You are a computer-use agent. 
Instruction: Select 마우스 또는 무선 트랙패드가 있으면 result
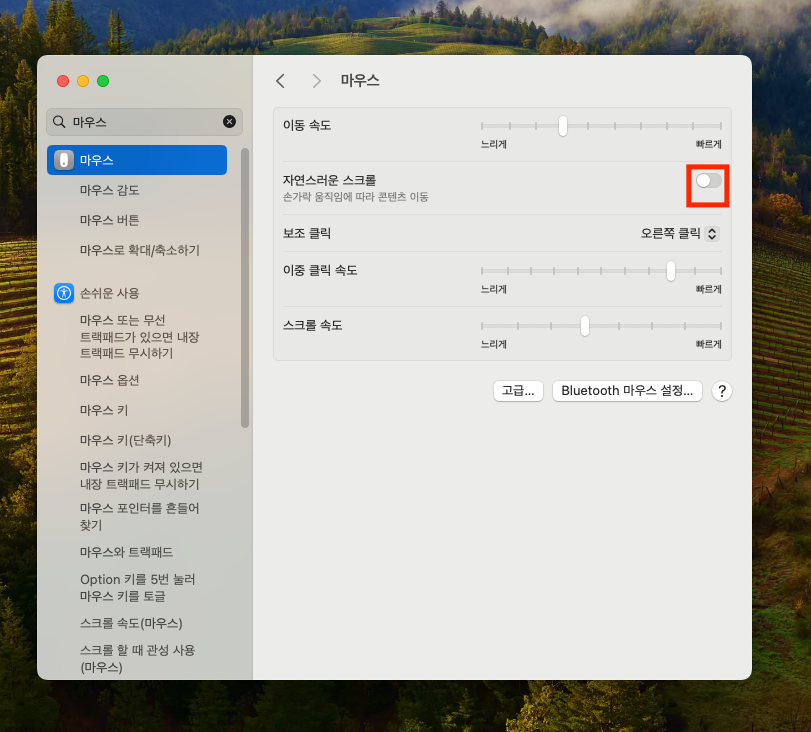[x=140, y=337]
